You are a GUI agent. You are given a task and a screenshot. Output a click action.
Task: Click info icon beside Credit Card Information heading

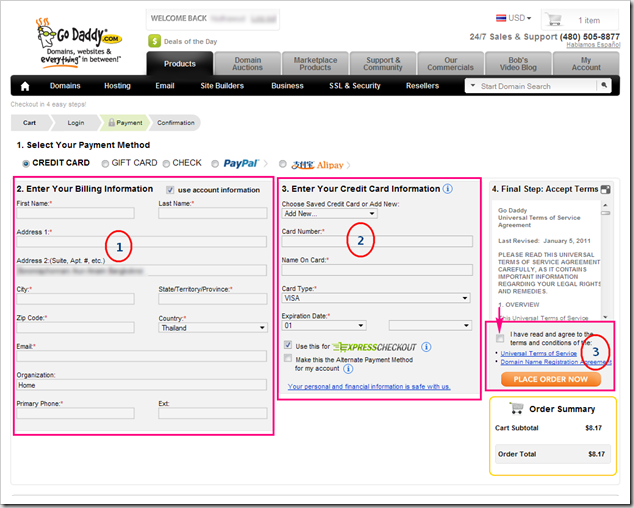tap(448, 188)
